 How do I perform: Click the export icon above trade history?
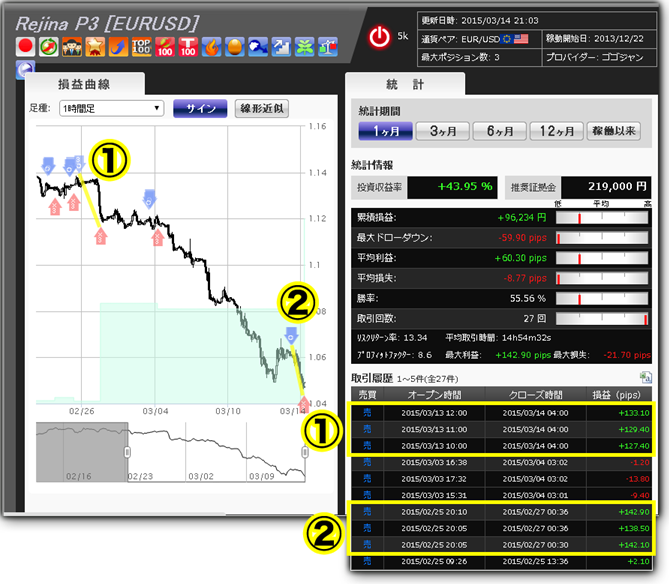[646, 378]
